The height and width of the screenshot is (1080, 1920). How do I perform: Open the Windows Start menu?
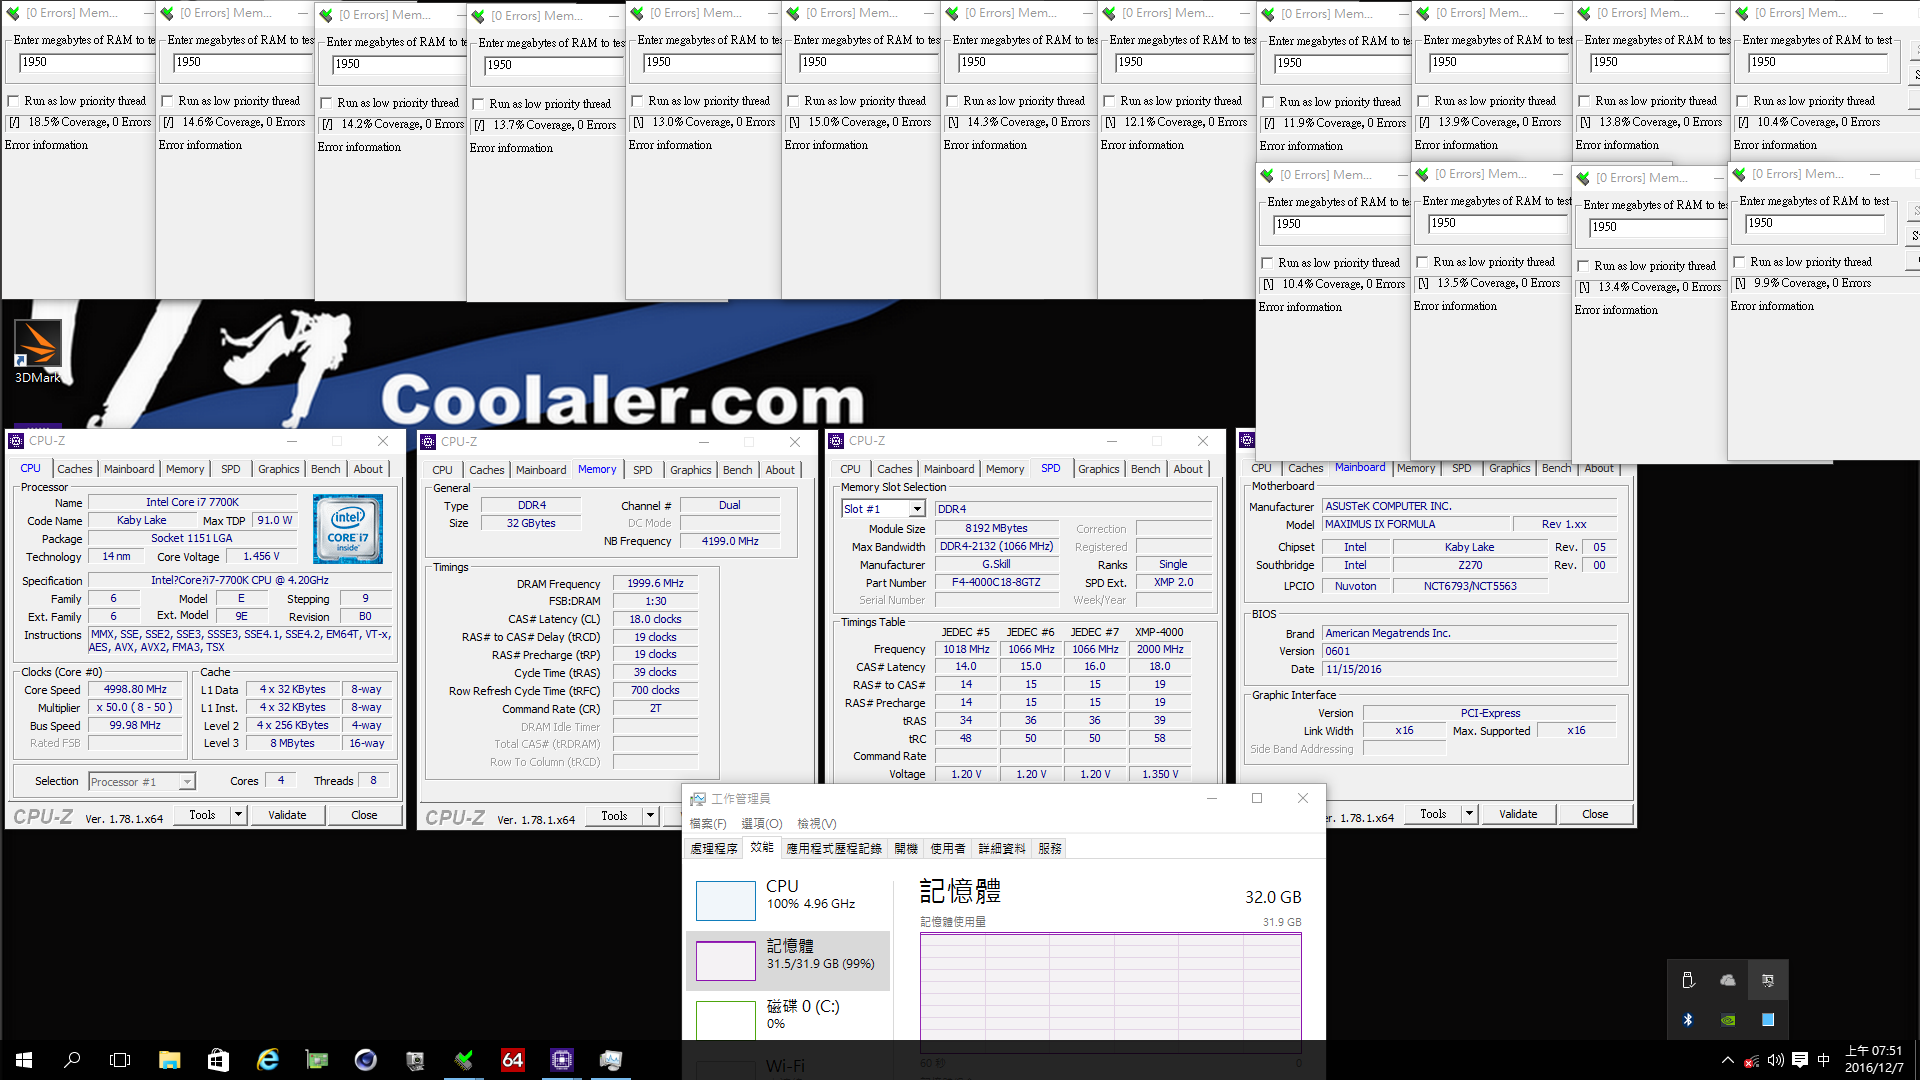[x=24, y=1060]
